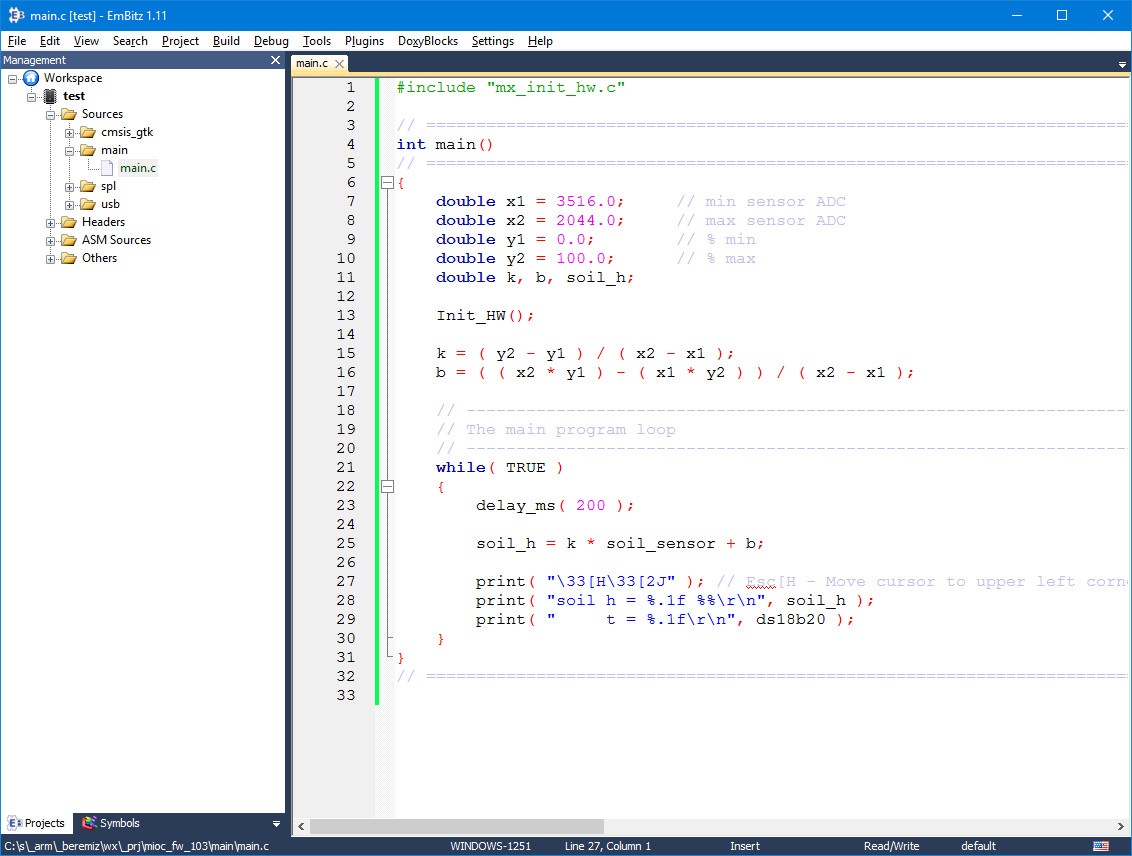Viewport: 1132px width, 856px height.
Task: Expand the ASM Sources folder node
Action: click(51, 240)
